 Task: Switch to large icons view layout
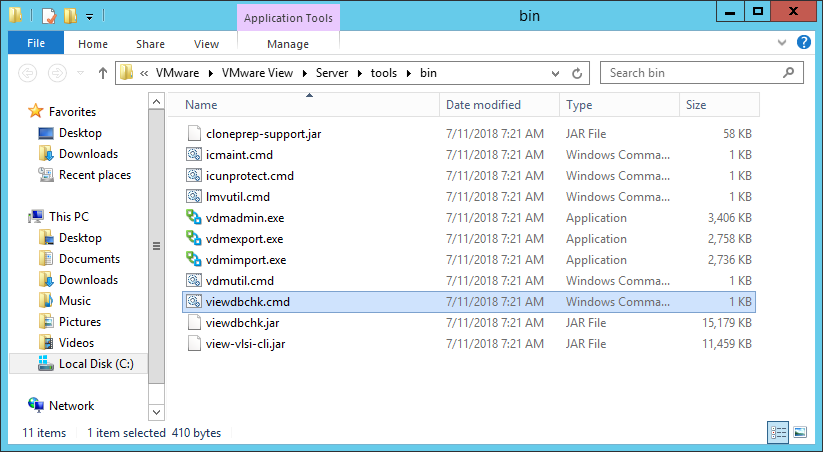pyautogui.click(x=800, y=433)
